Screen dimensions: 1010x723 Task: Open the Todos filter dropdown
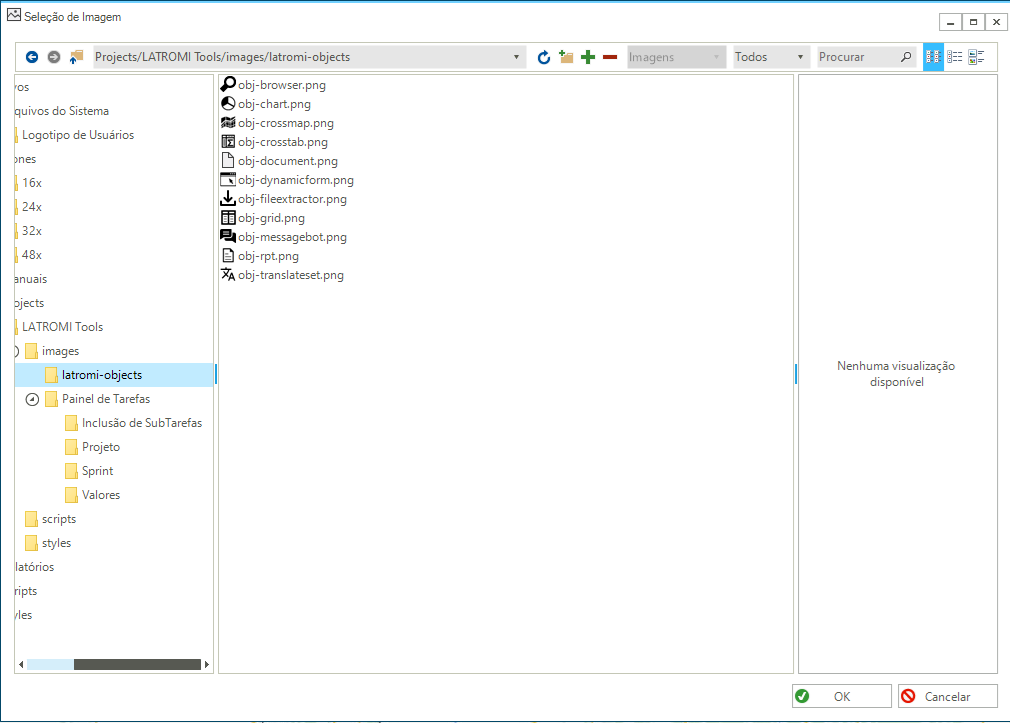[x=800, y=58]
